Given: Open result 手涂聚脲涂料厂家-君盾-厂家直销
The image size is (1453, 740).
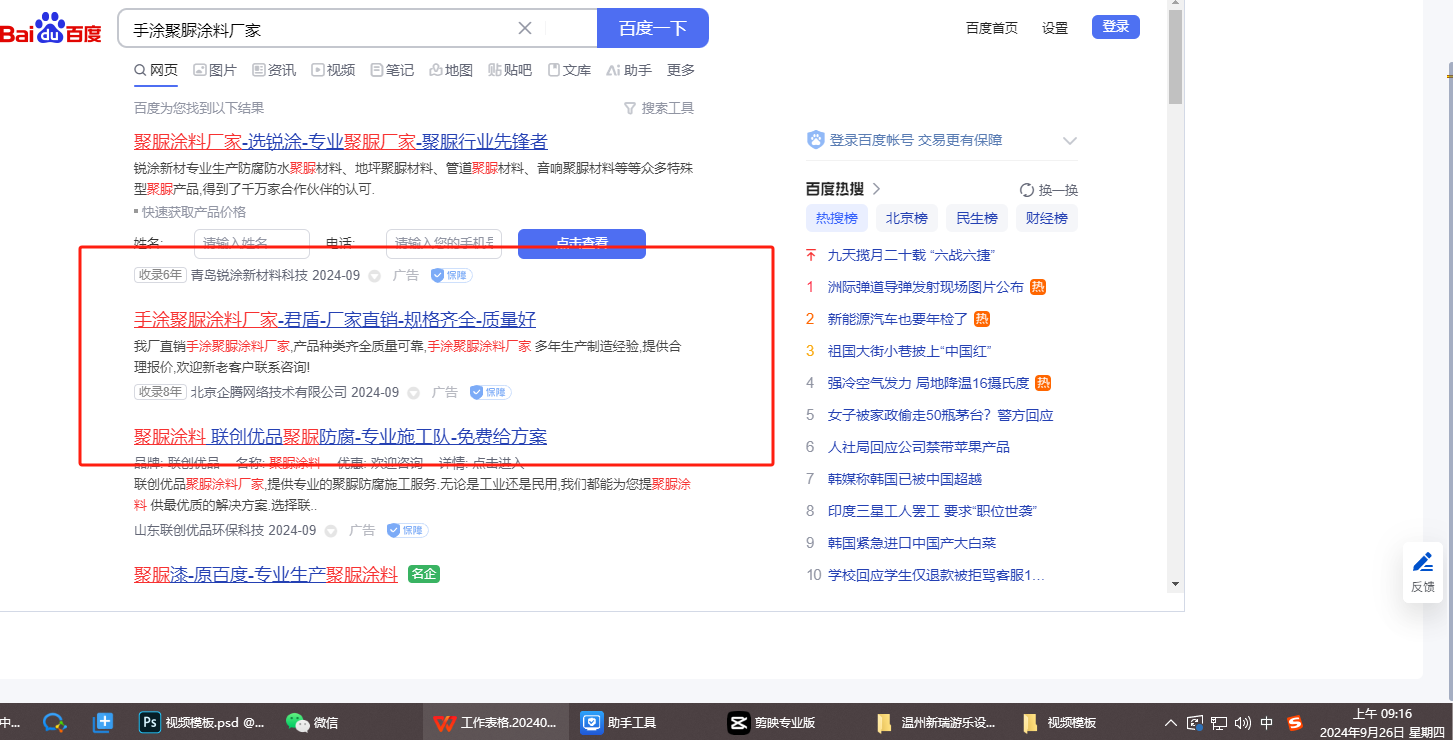Looking at the screenshot, I should coord(335,320).
